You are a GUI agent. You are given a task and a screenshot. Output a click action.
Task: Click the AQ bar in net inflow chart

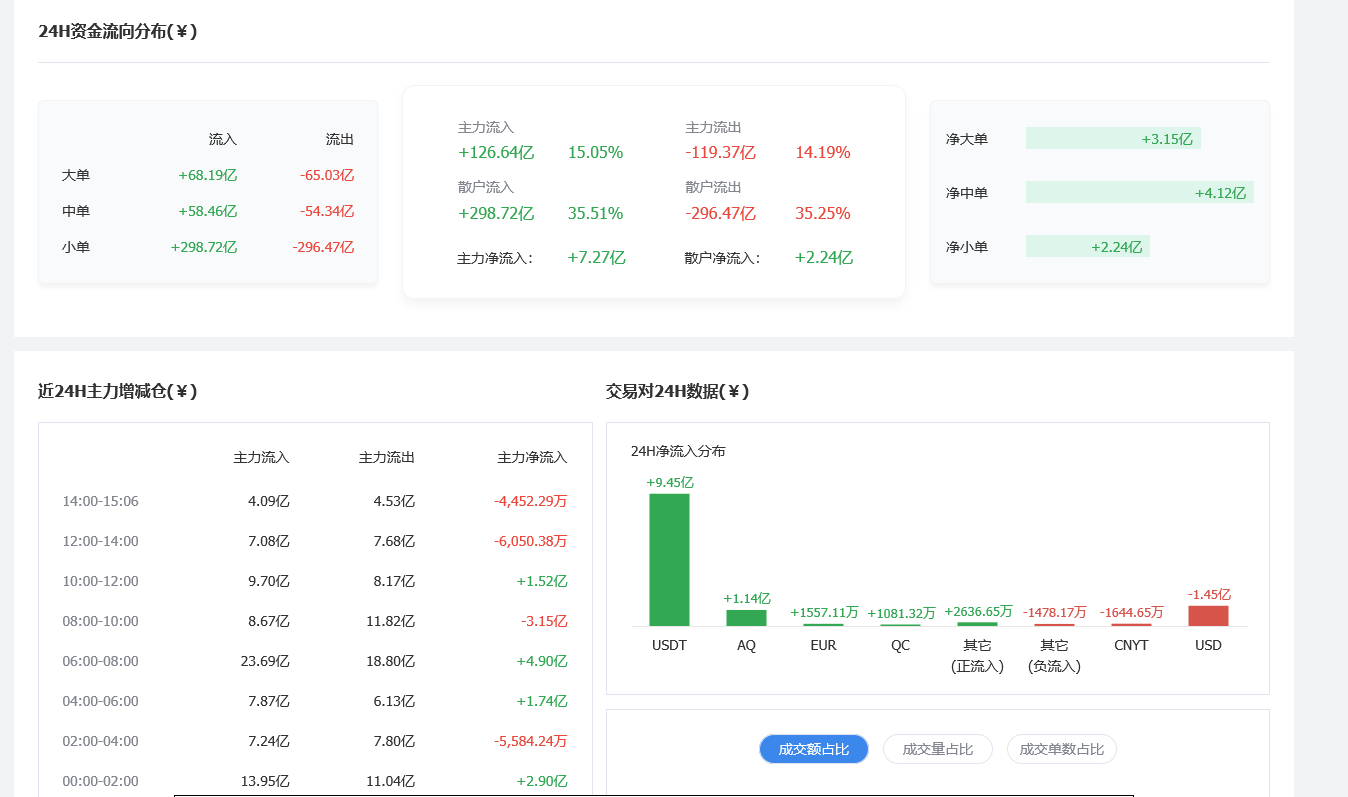coord(746,618)
